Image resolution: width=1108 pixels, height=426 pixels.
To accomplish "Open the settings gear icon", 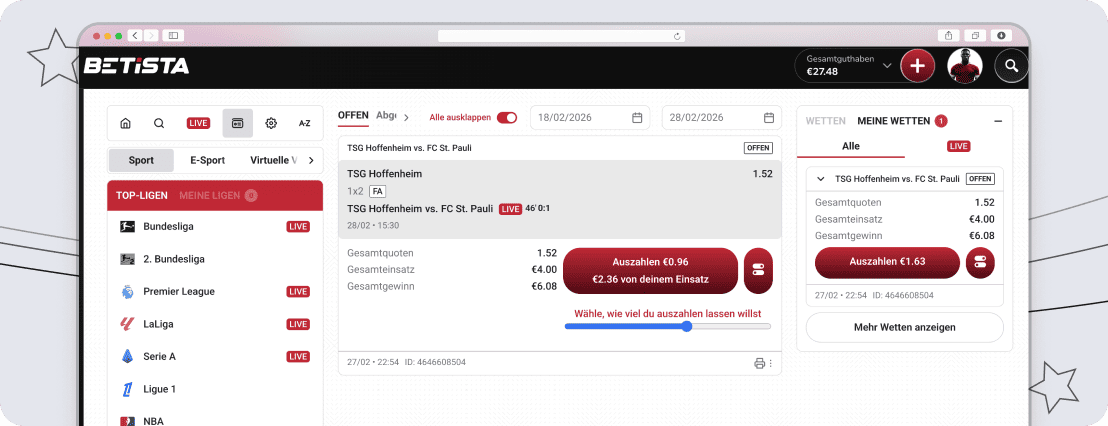I will click(x=271, y=123).
